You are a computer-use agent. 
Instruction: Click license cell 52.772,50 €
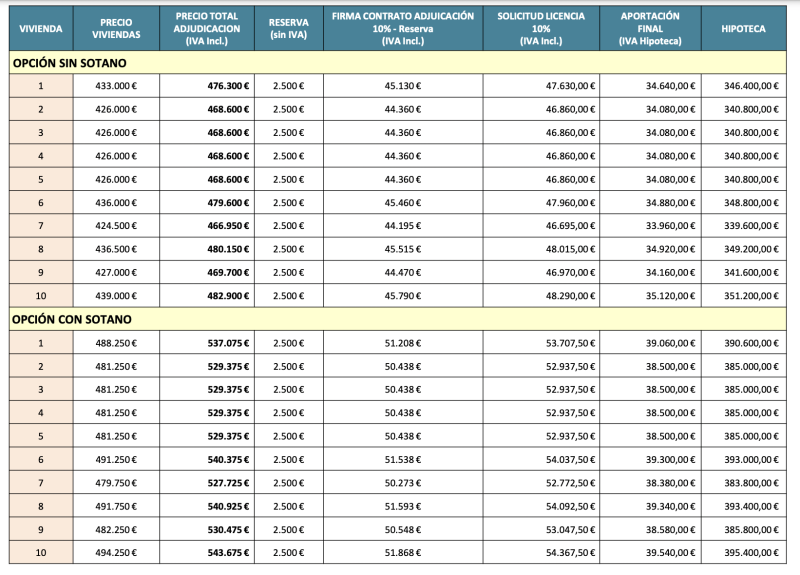[541, 483]
